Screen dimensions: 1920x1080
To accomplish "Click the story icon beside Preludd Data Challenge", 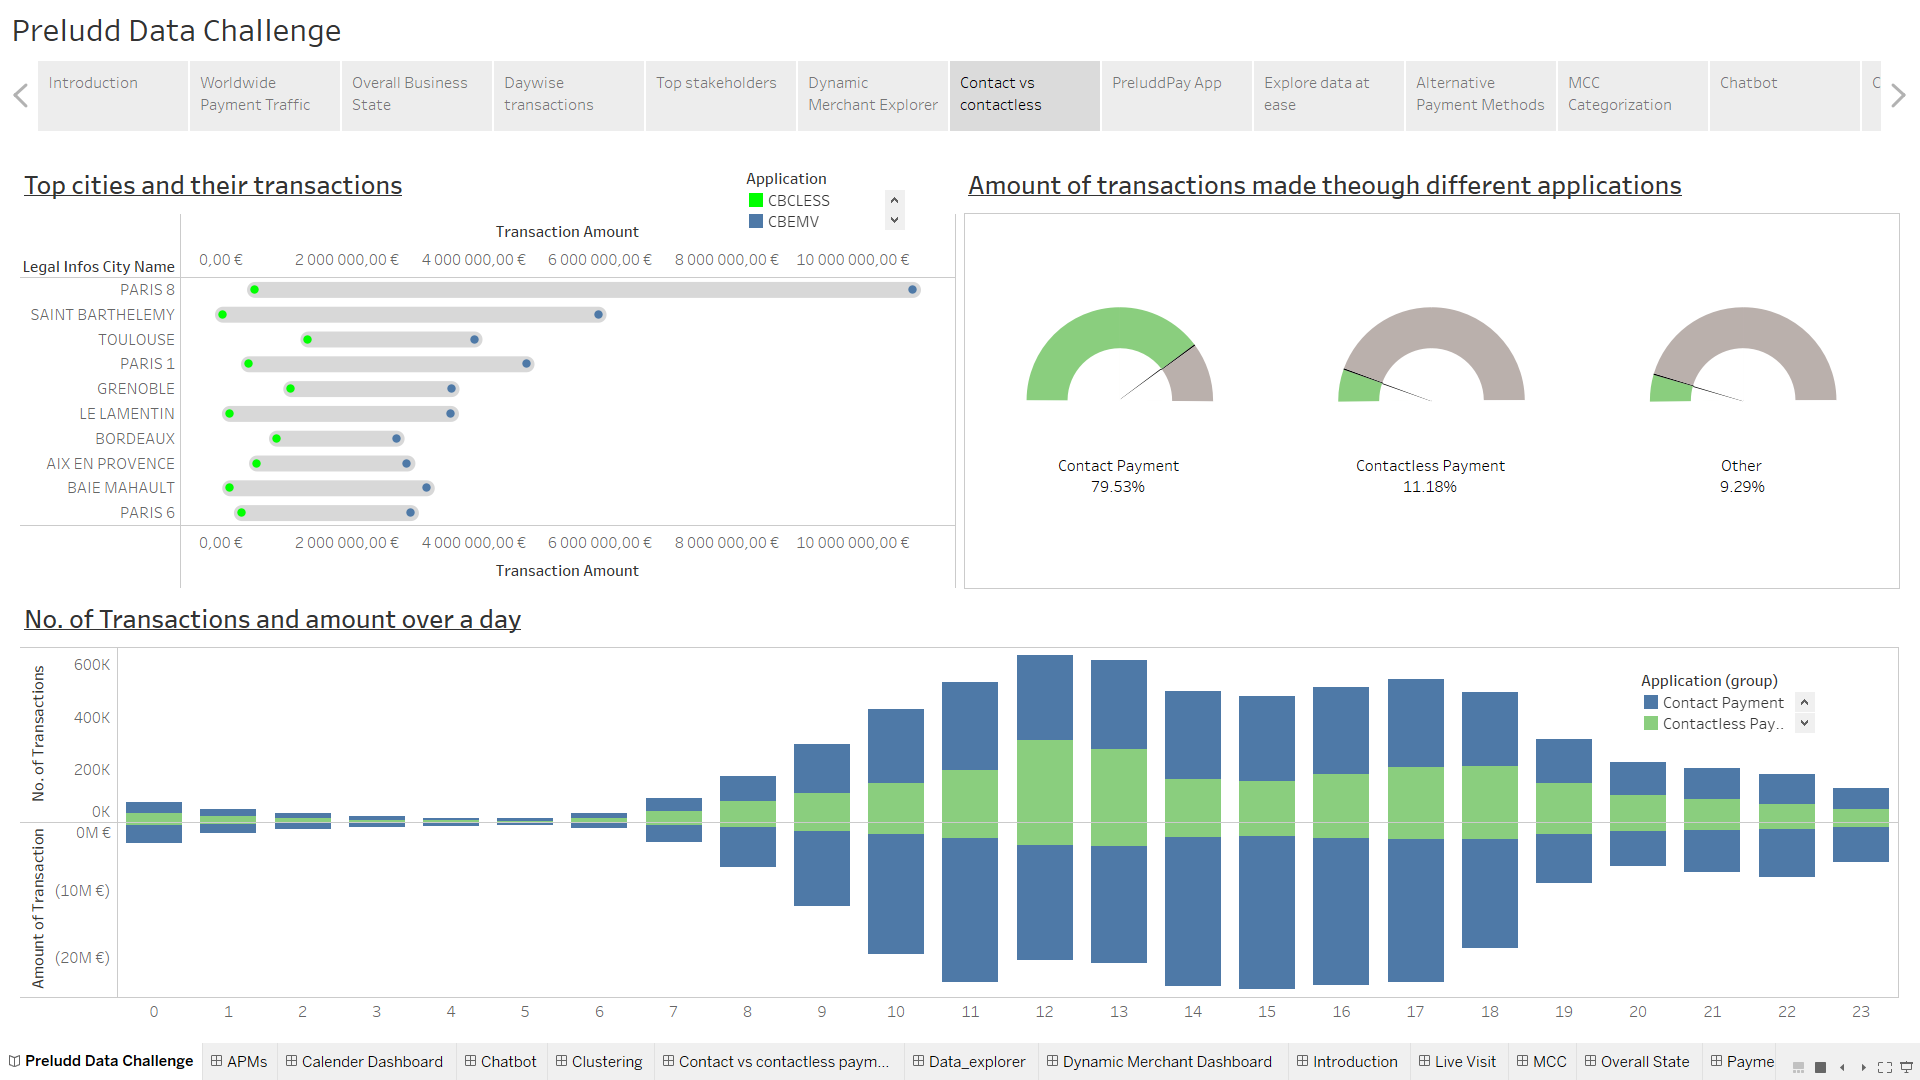I will pyautogui.click(x=14, y=1061).
